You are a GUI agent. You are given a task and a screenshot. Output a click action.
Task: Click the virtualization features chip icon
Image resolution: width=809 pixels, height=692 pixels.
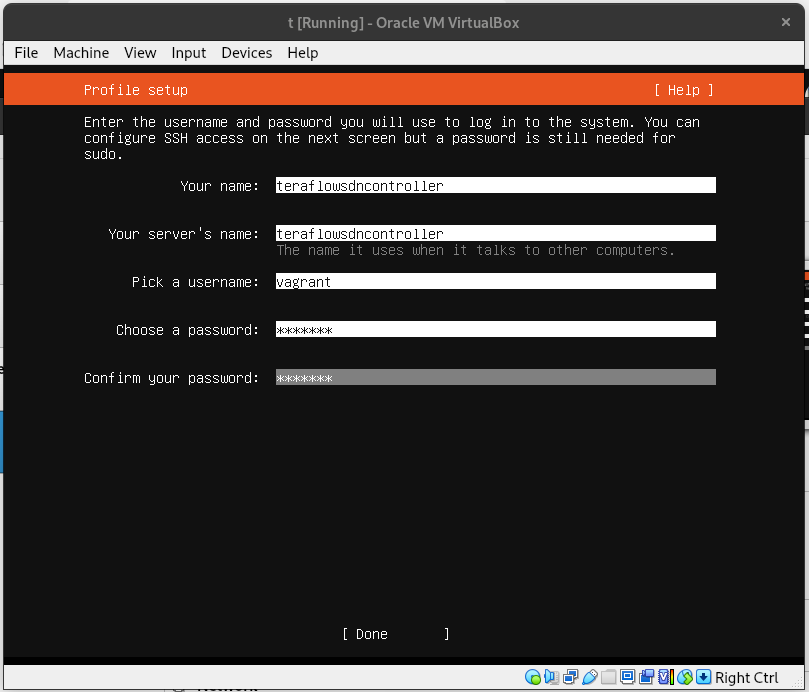pyautogui.click(x=664, y=677)
